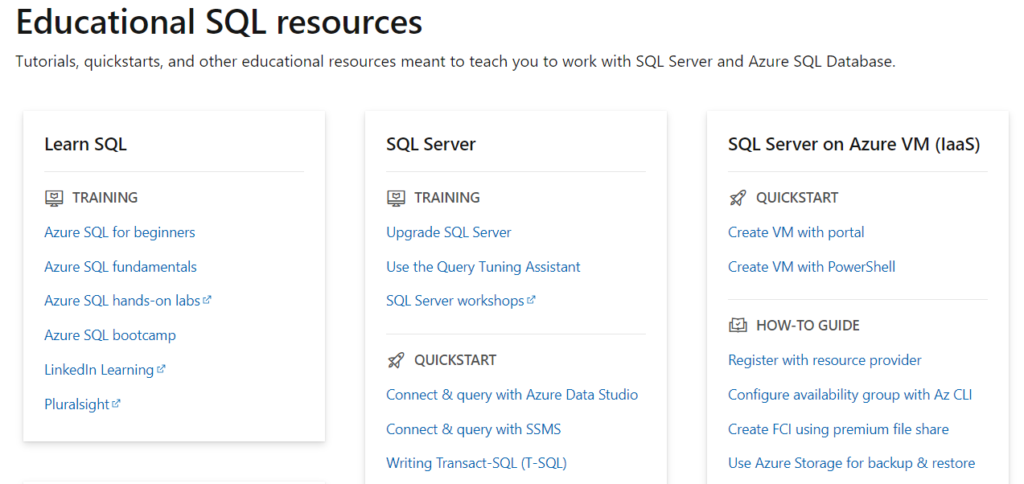
Task: Click SQL Server on Azure VM (IaaS) heading
Action: click(x=854, y=144)
